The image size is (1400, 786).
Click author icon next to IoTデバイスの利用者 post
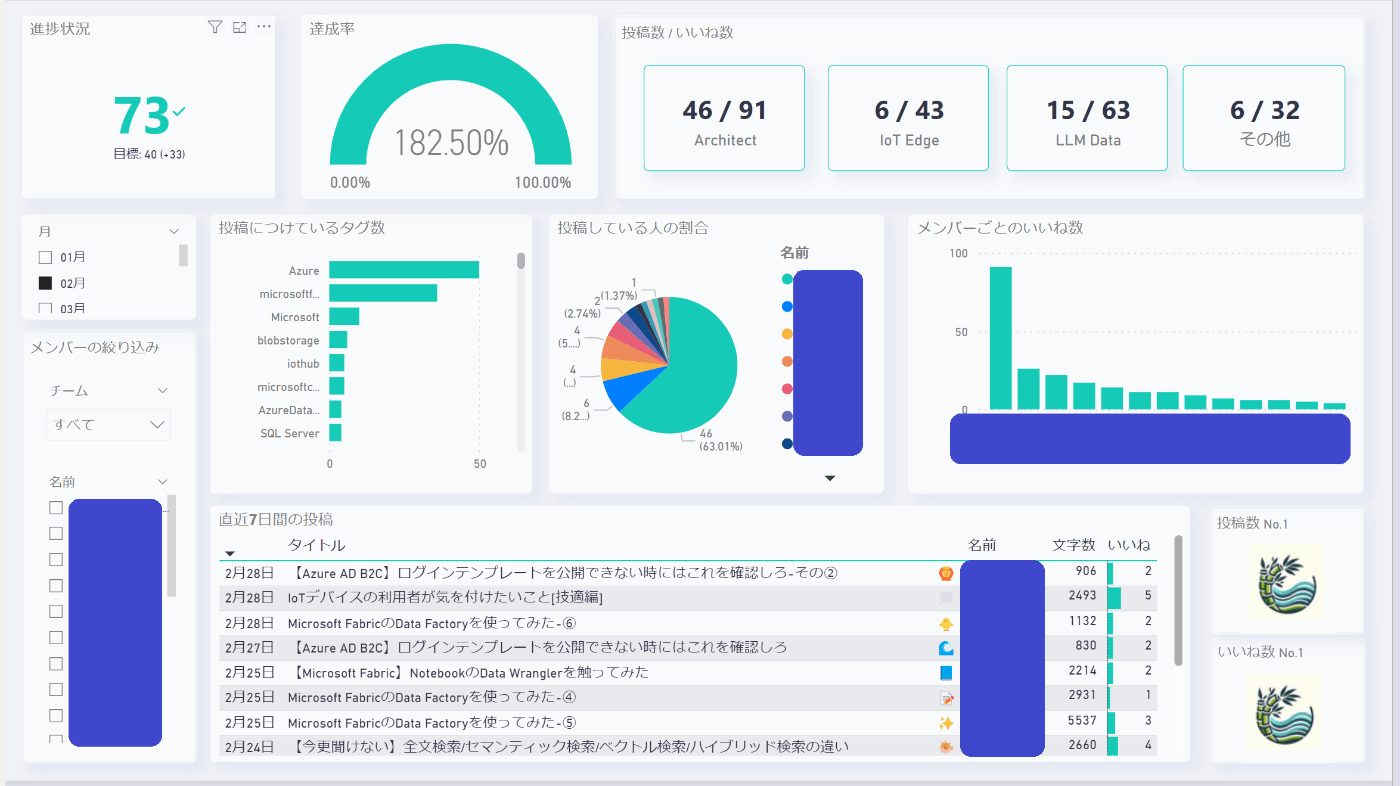point(945,598)
